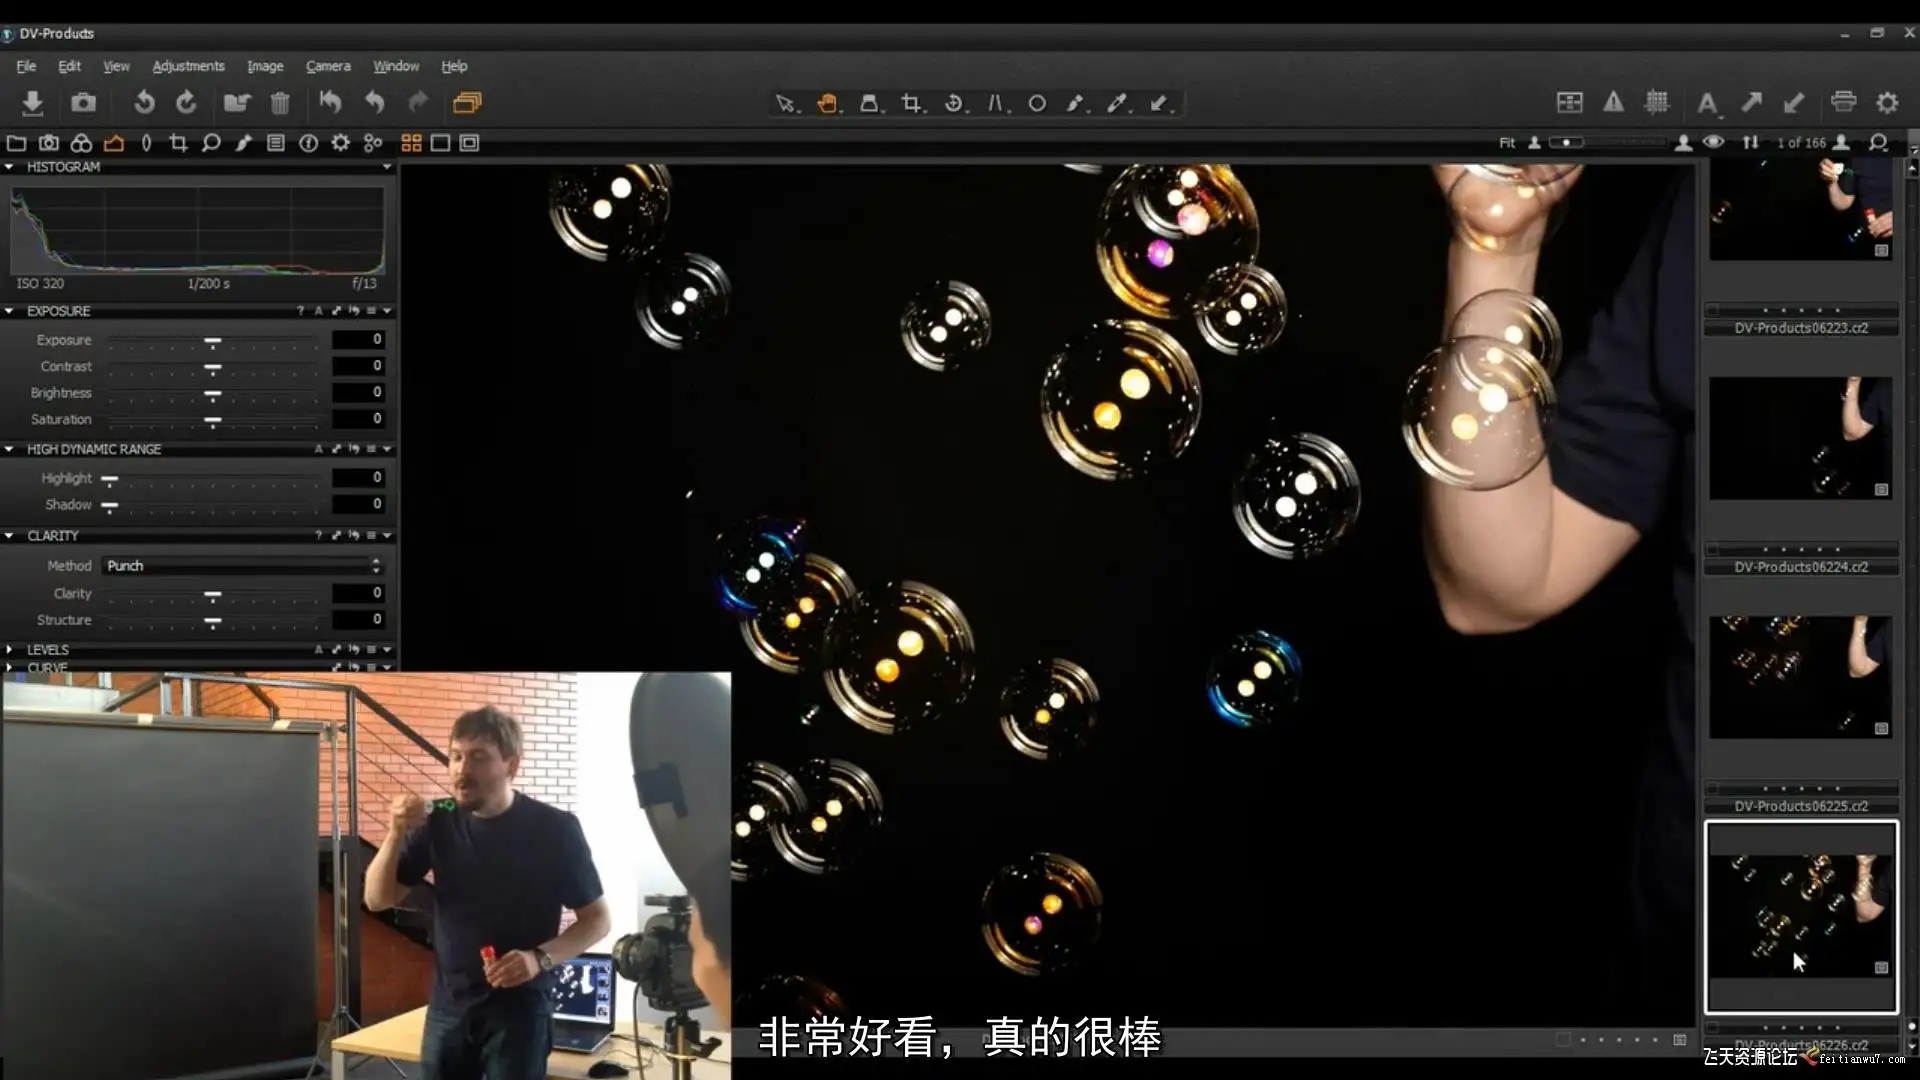Click the exposure warning triangle icon

pyautogui.click(x=1613, y=102)
